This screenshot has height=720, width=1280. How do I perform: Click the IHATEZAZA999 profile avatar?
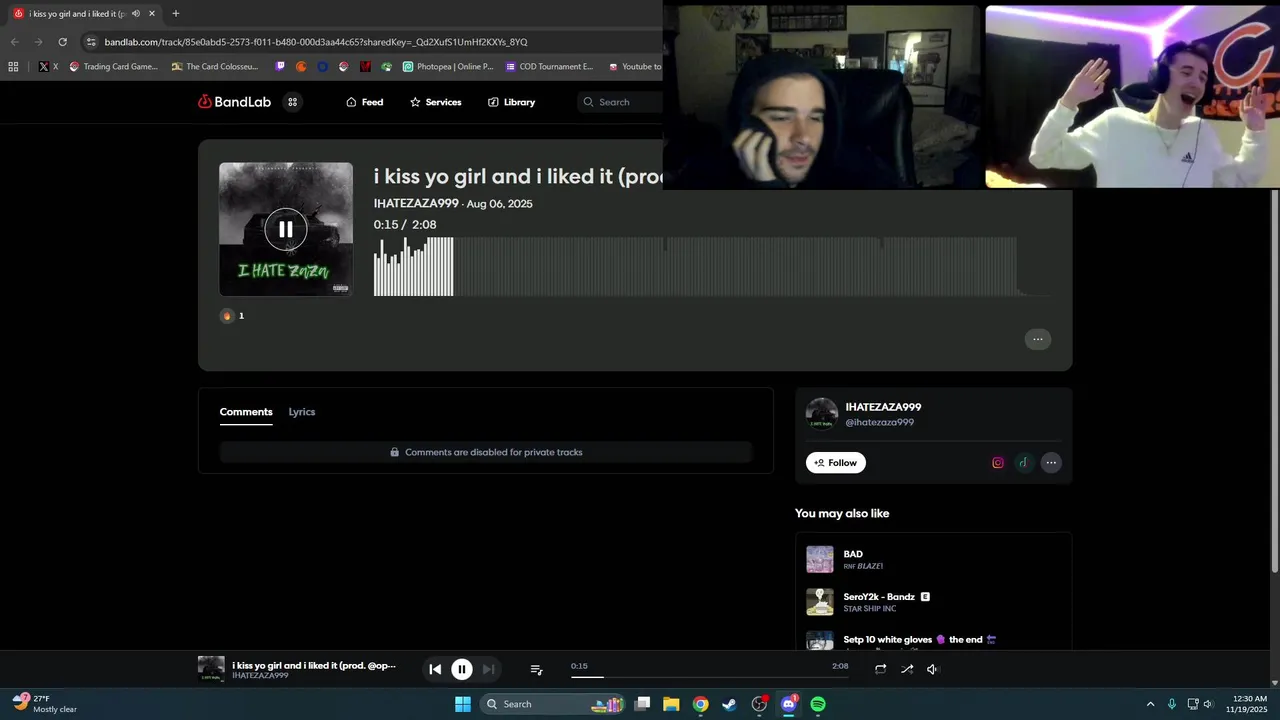click(822, 414)
